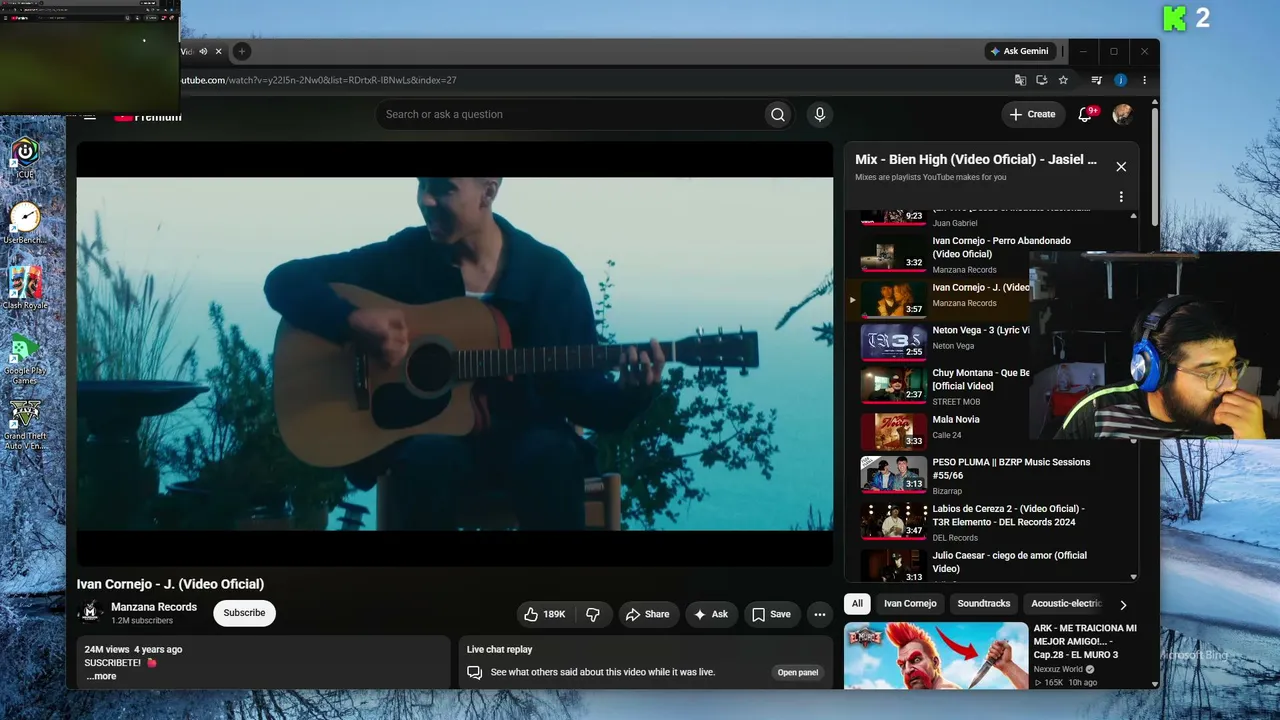Open more actions menu under the video
Viewport: 1280px width, 720px height.
click(x=820, y=615)
